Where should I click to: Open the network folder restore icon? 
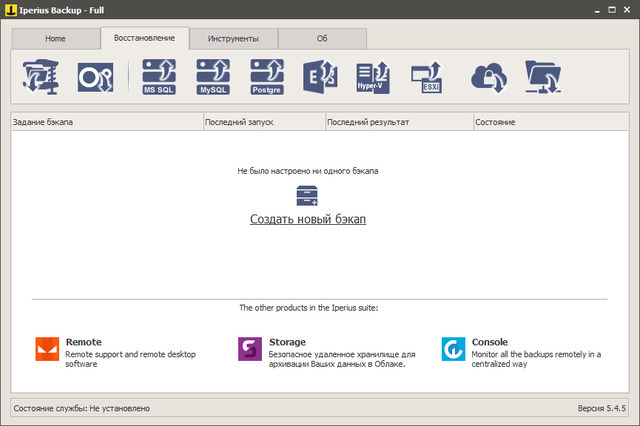point(543,77)
